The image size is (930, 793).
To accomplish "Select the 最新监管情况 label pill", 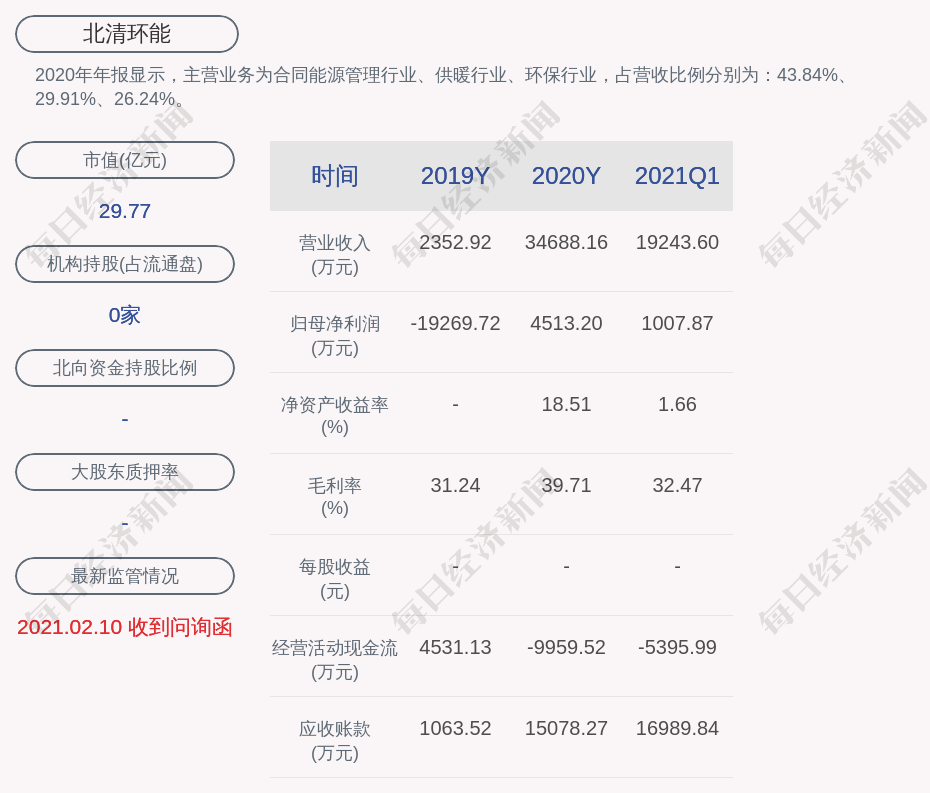I will tap(125, 576).
